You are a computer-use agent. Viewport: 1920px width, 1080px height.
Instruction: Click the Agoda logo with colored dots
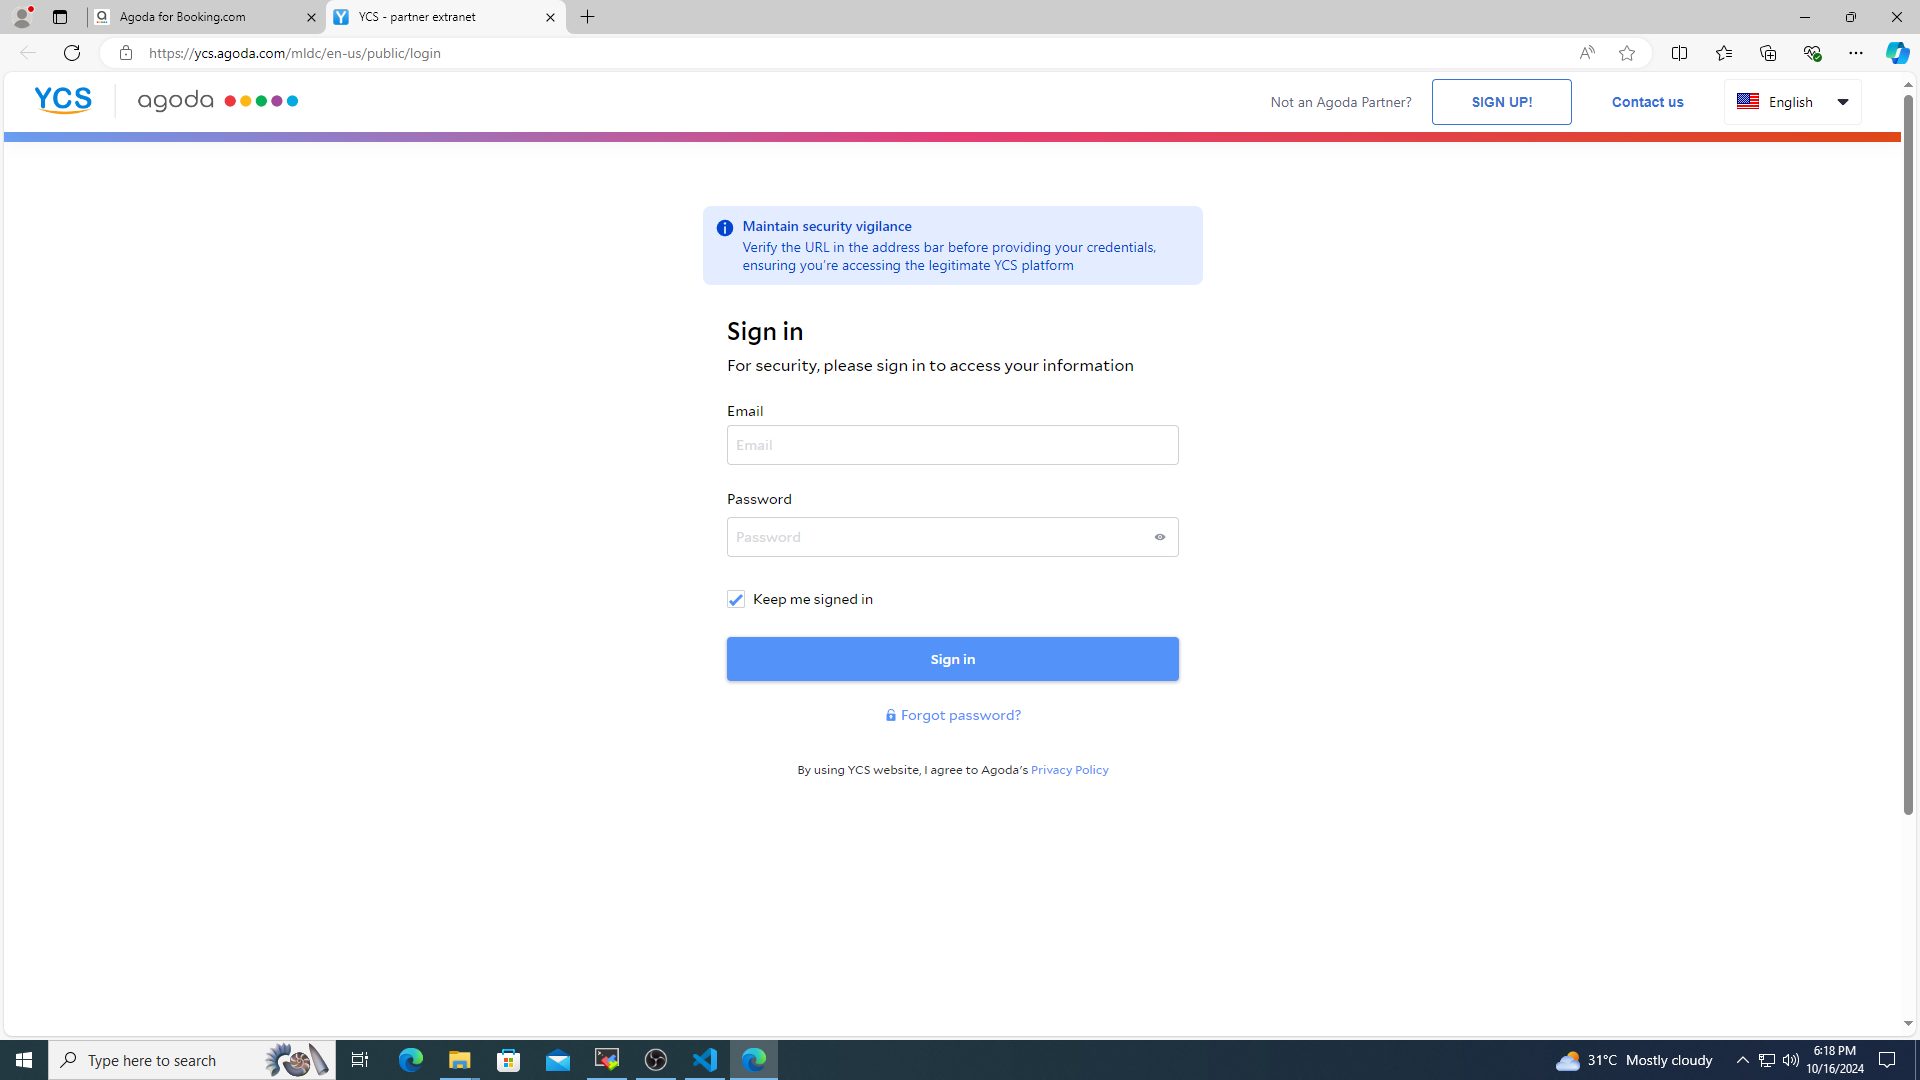pyautogui.click(x=217, y=101)
